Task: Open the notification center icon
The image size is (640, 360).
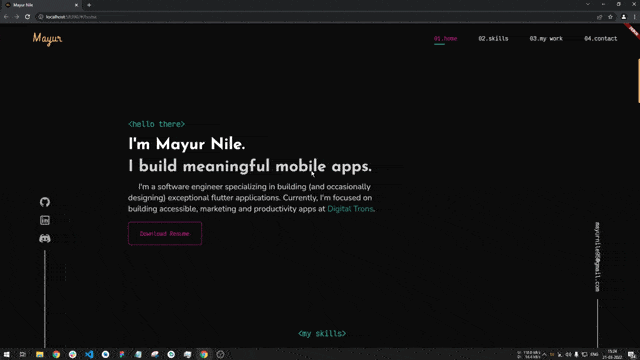Action: click(631, 354)
